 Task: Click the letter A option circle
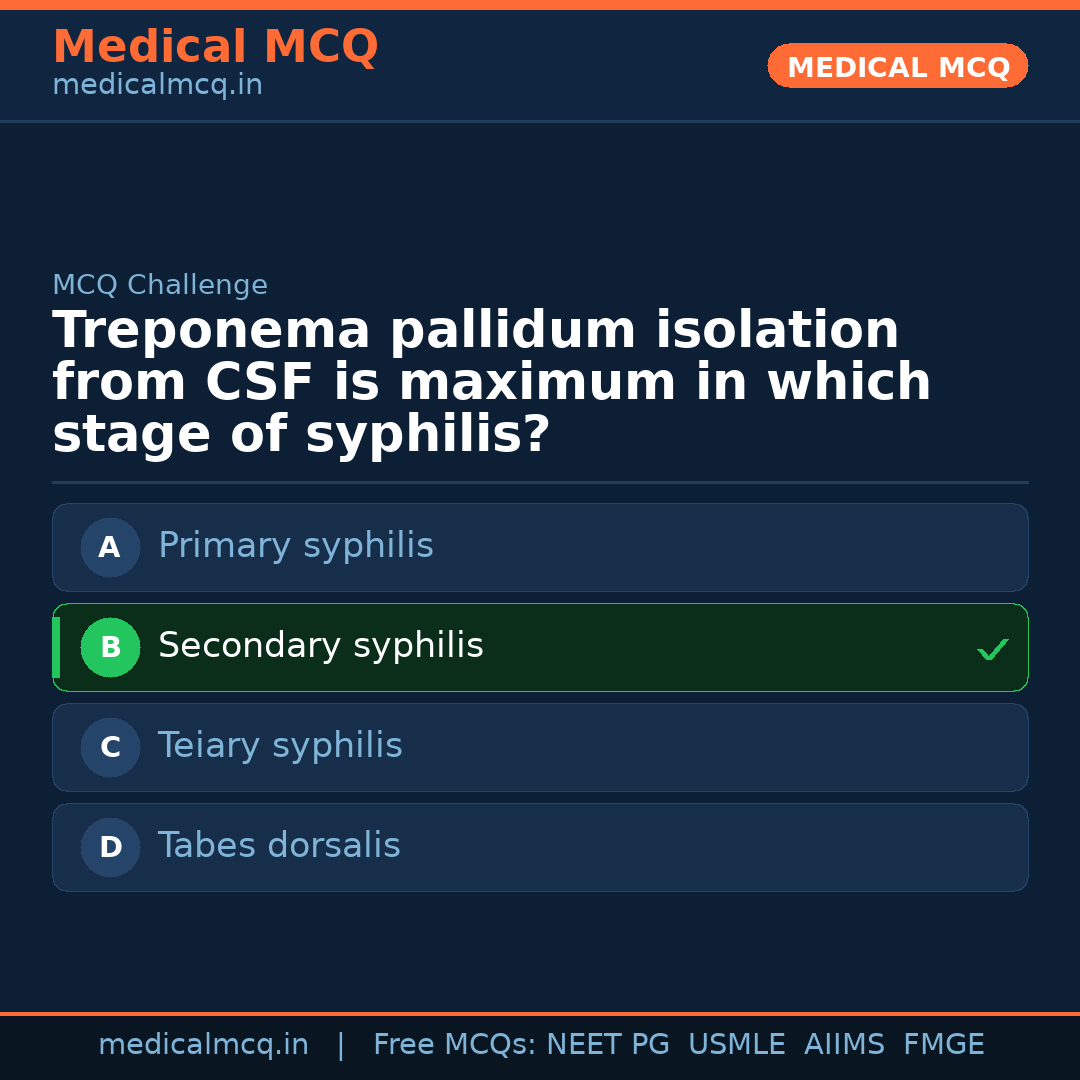(x=110, y=547)
